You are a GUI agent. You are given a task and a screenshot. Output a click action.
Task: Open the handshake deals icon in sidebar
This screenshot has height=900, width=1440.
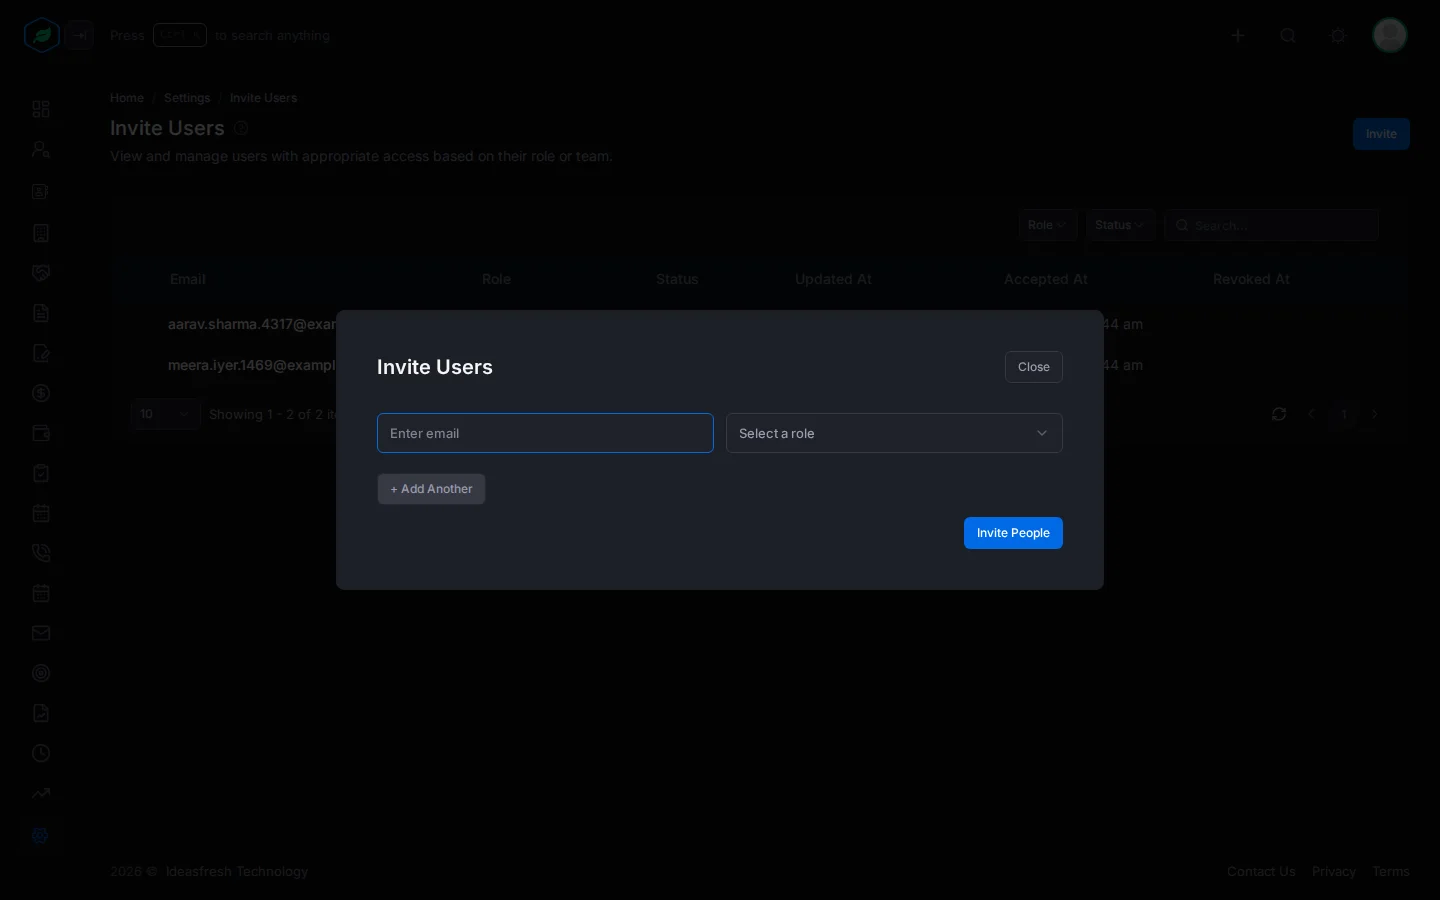(x=41, y=273)
